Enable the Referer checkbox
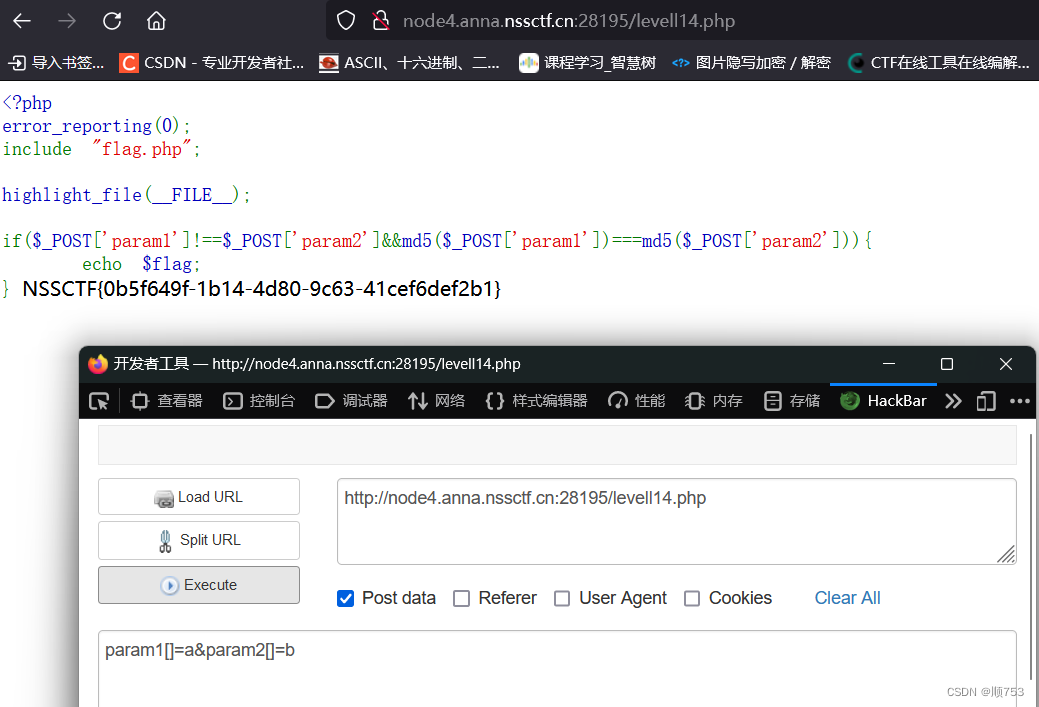 click(461, 598)
